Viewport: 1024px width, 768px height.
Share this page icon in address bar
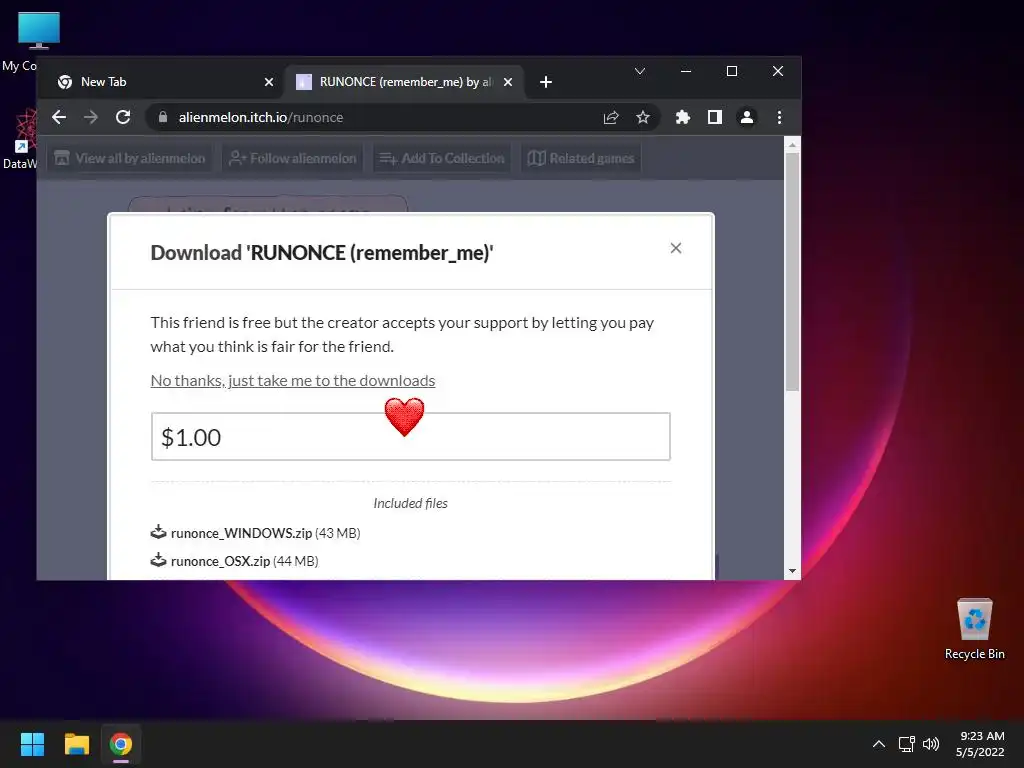tap(611, 118)
